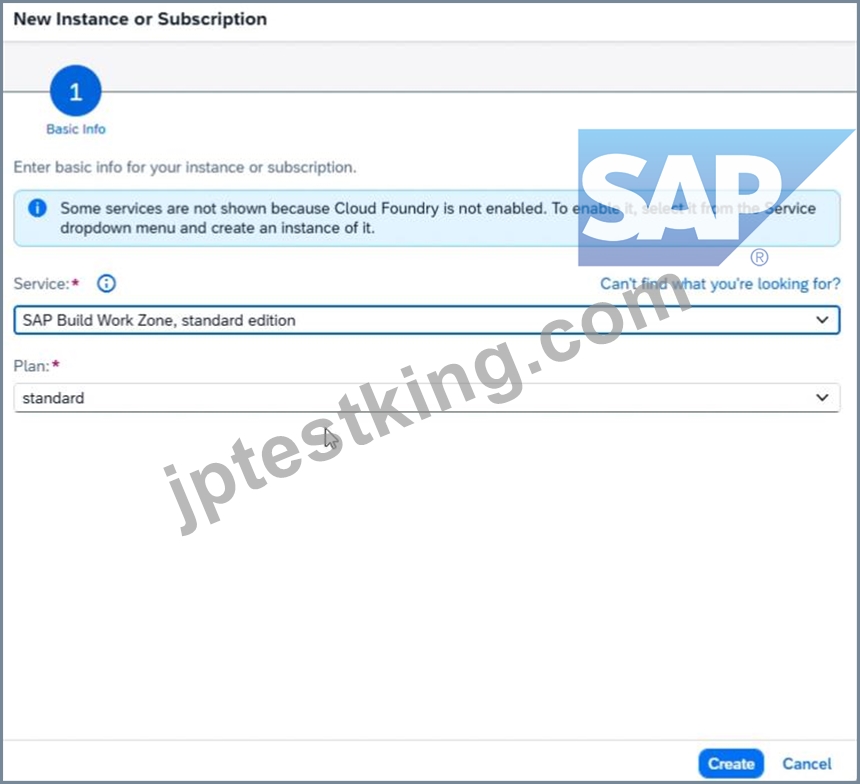Click the 'Enter basic info' instruction text
Screen dimensions: 860x784
185,167
